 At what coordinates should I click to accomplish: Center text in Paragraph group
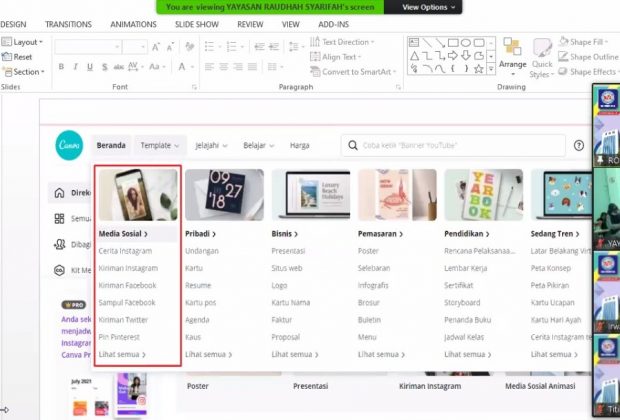click(223, 67)
